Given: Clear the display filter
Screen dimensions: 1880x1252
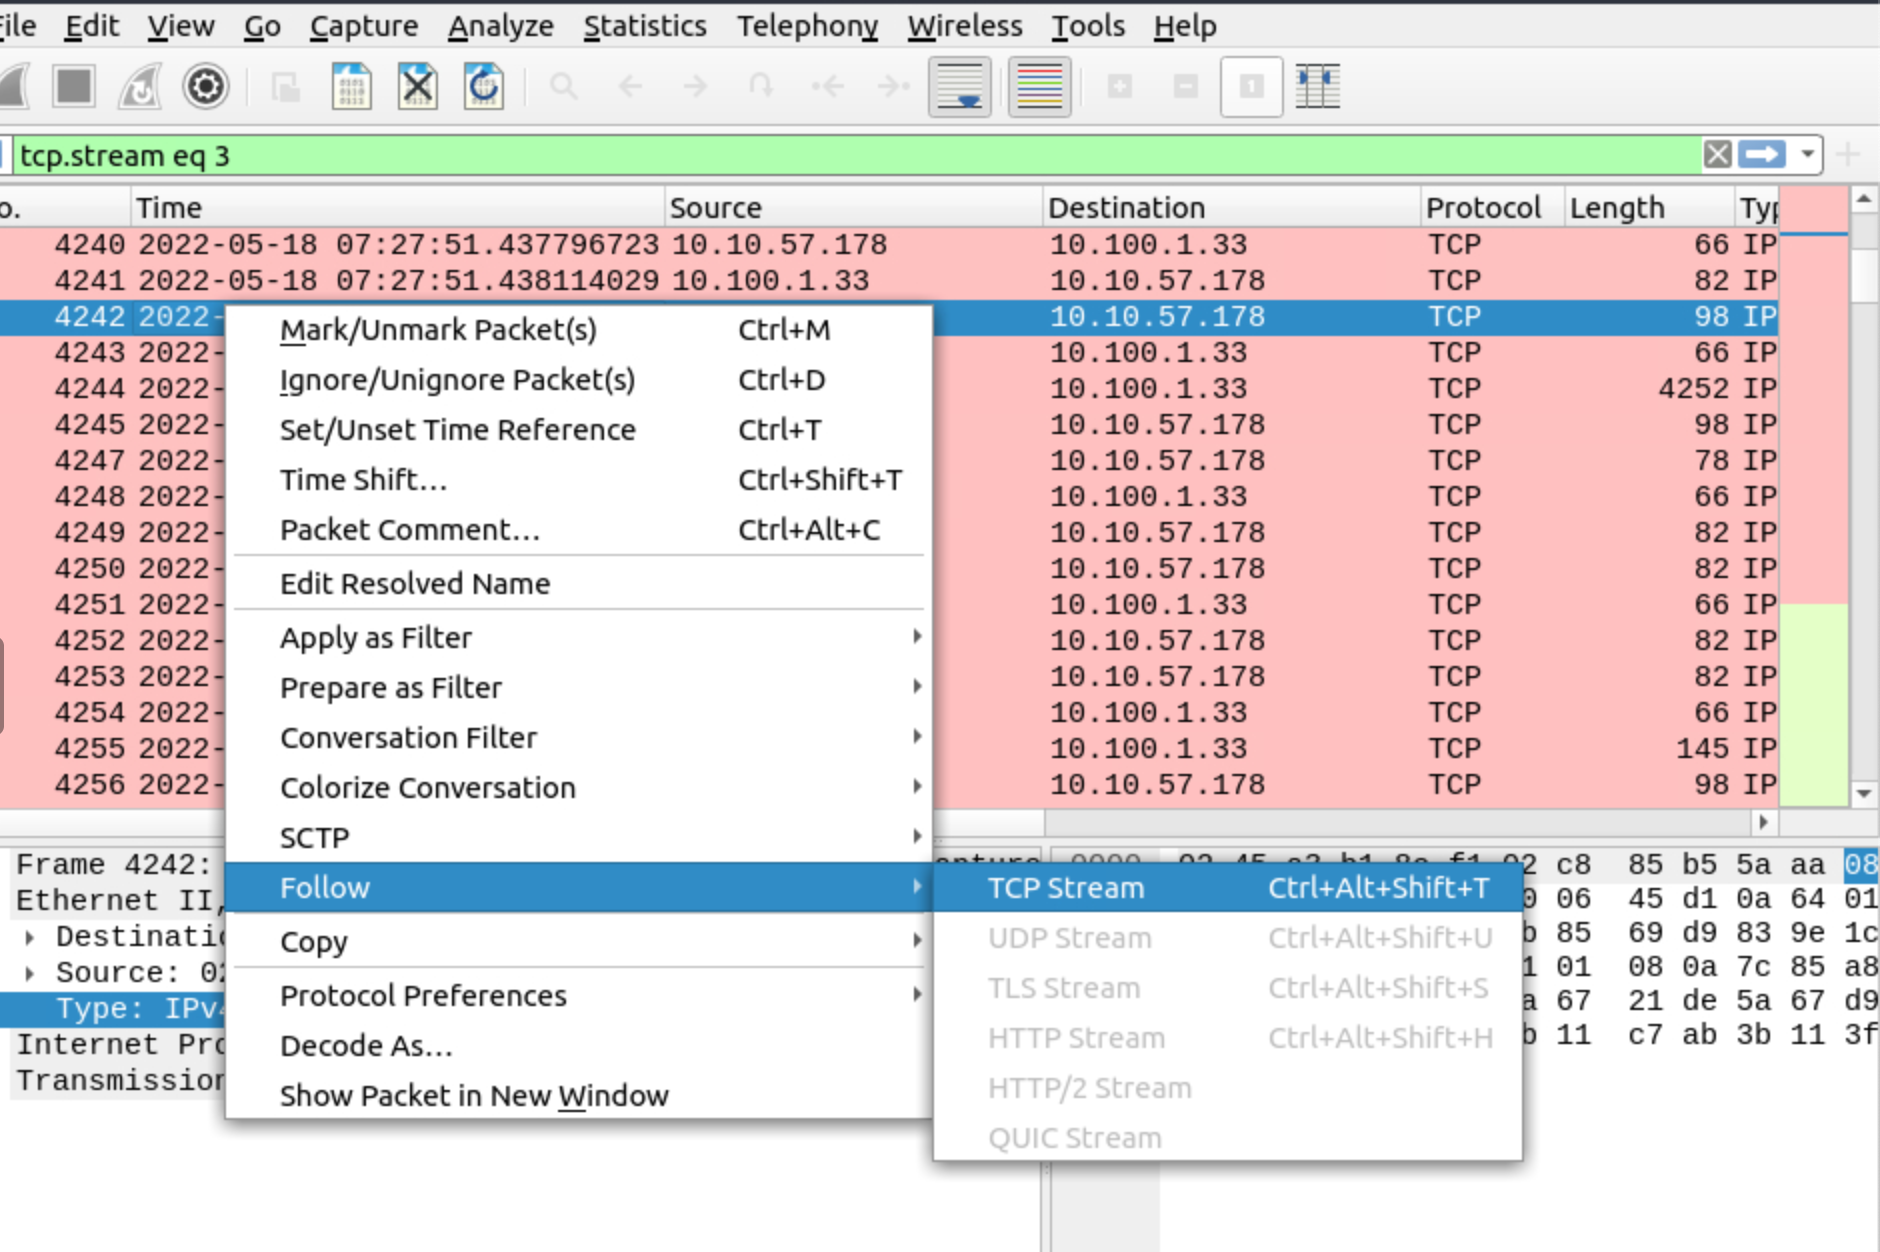Looking at the screenshot, I should (1718, 155).
